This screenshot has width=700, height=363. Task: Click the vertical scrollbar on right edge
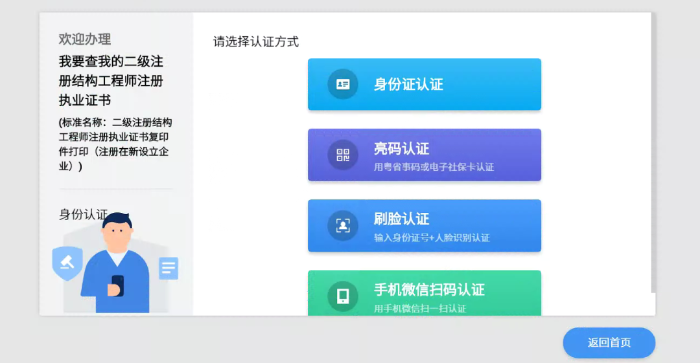pos(653,153)
